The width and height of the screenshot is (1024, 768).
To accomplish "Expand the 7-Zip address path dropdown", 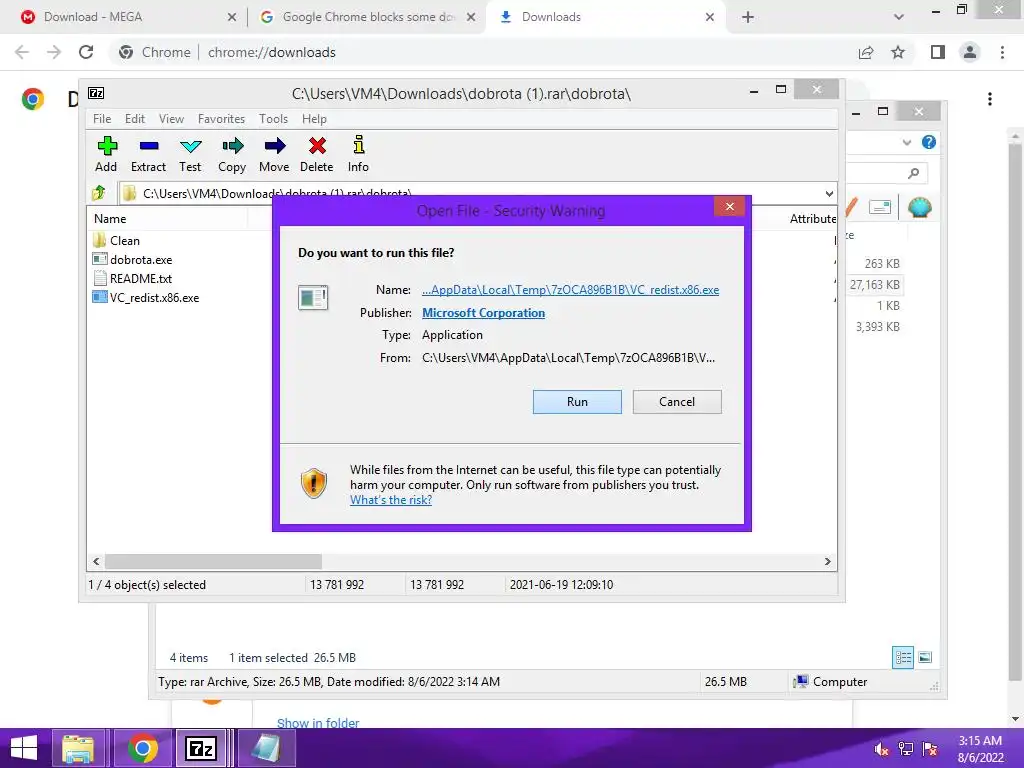I will 829,193.
